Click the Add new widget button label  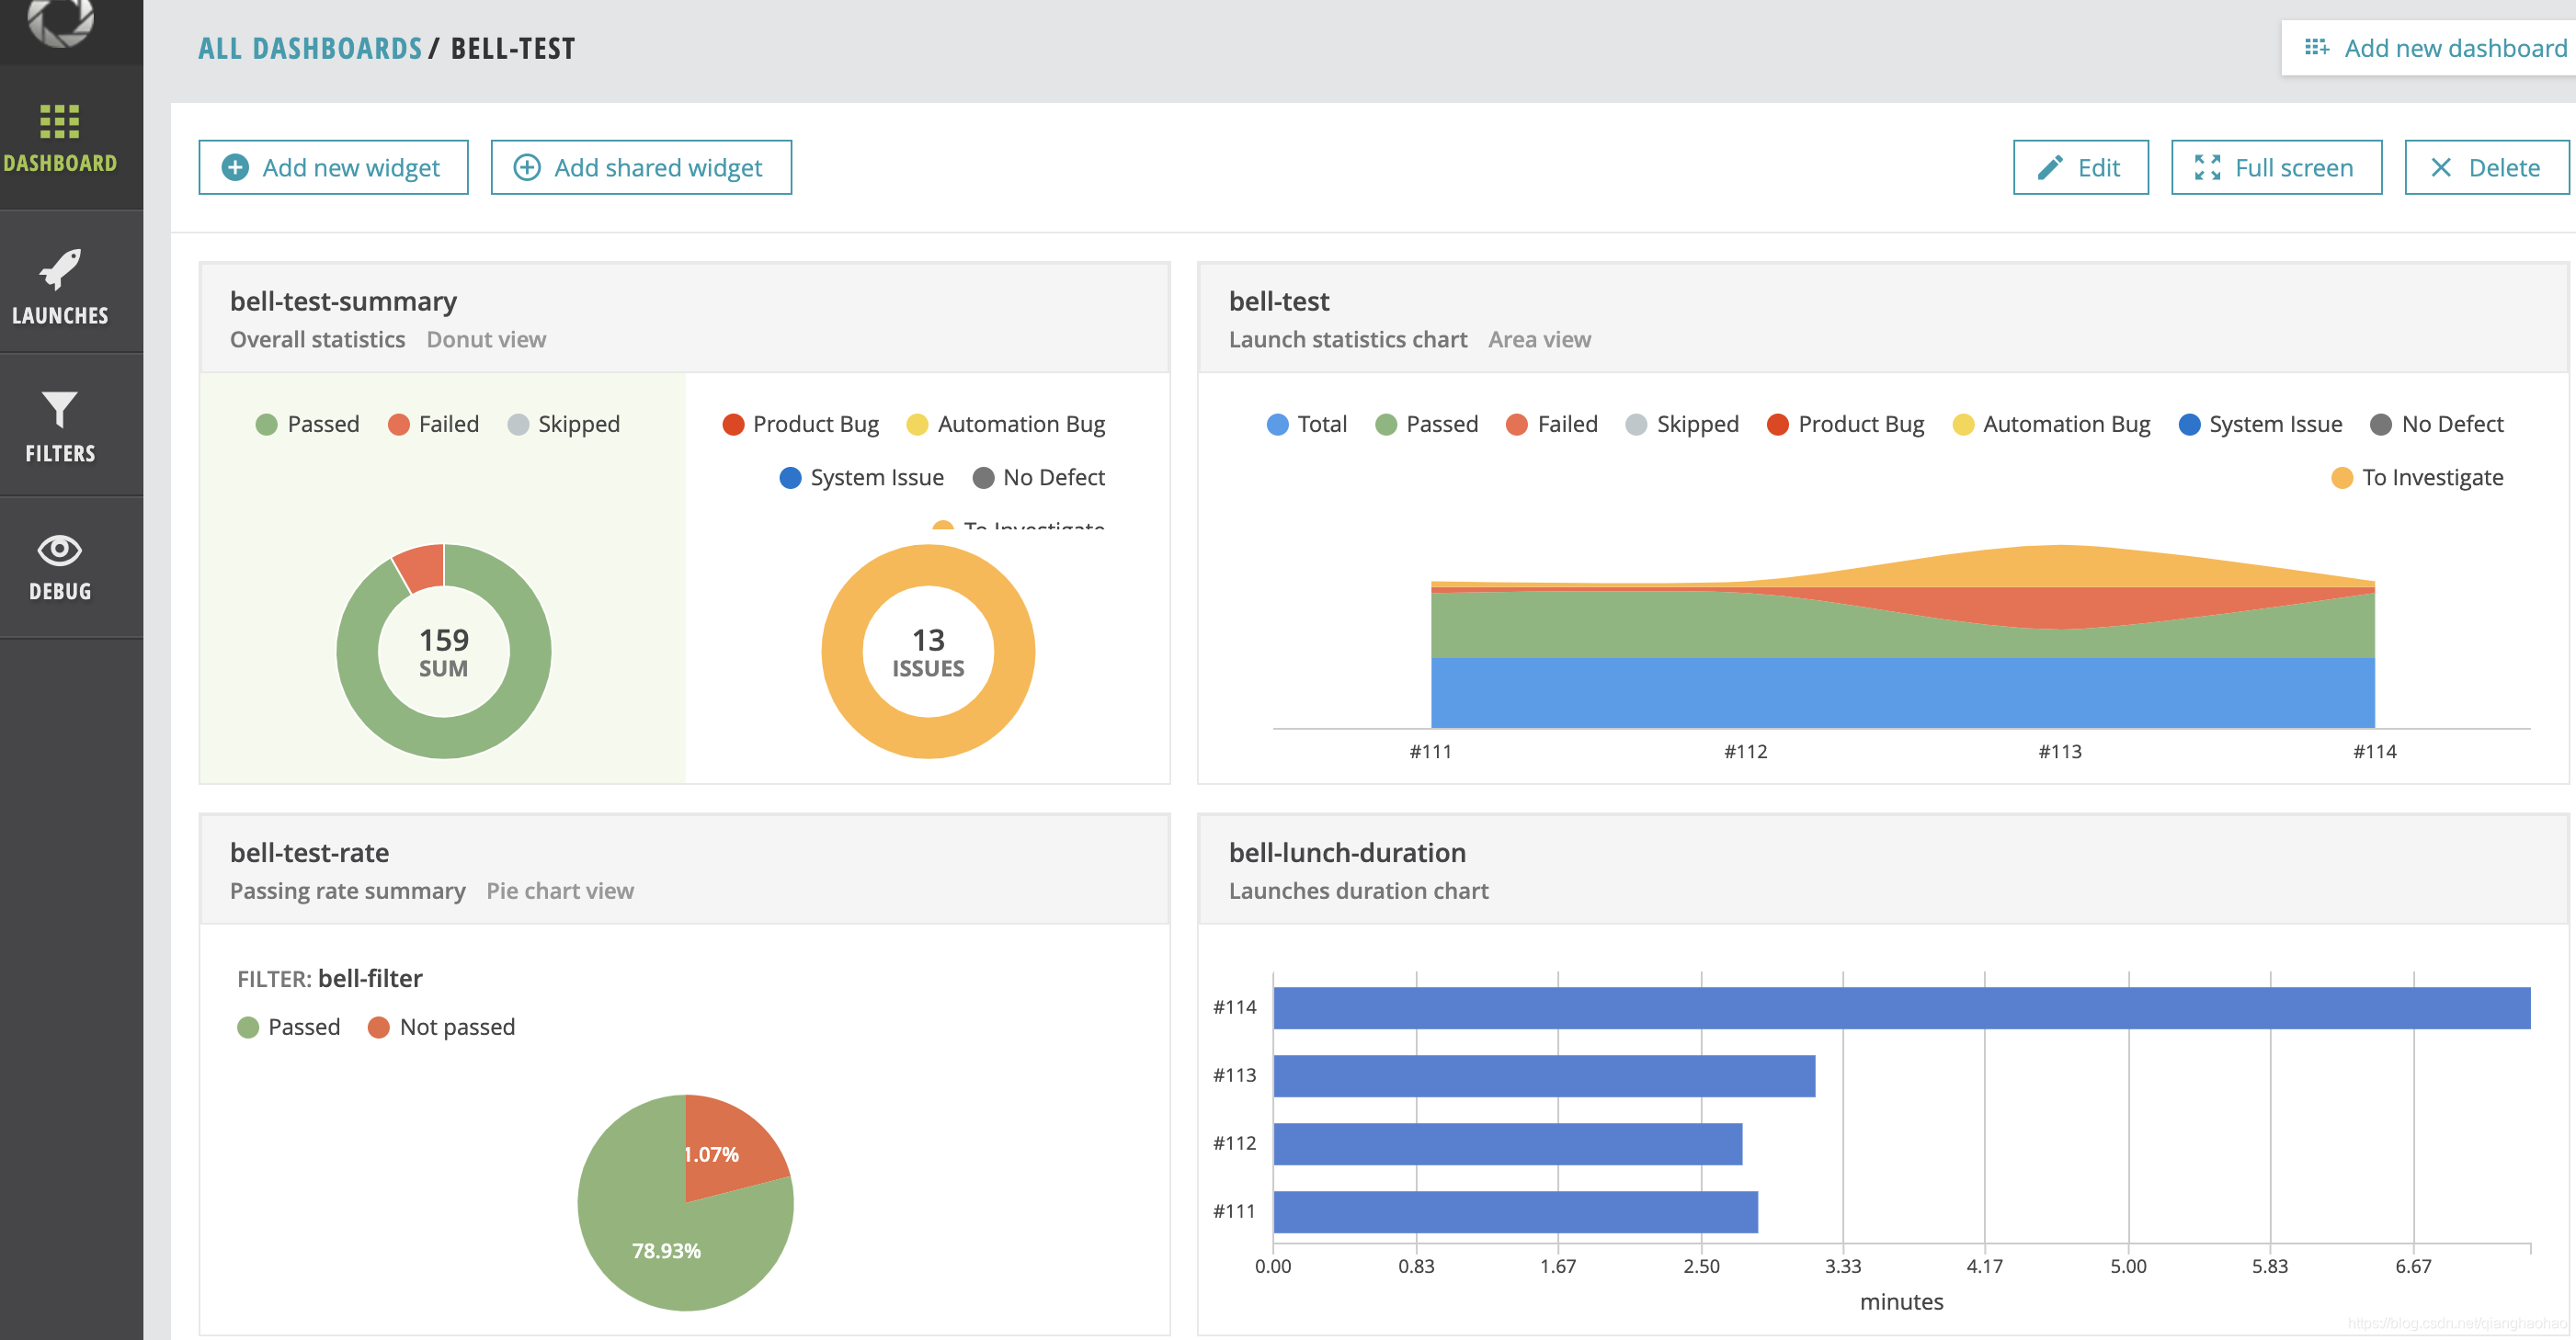351,168
